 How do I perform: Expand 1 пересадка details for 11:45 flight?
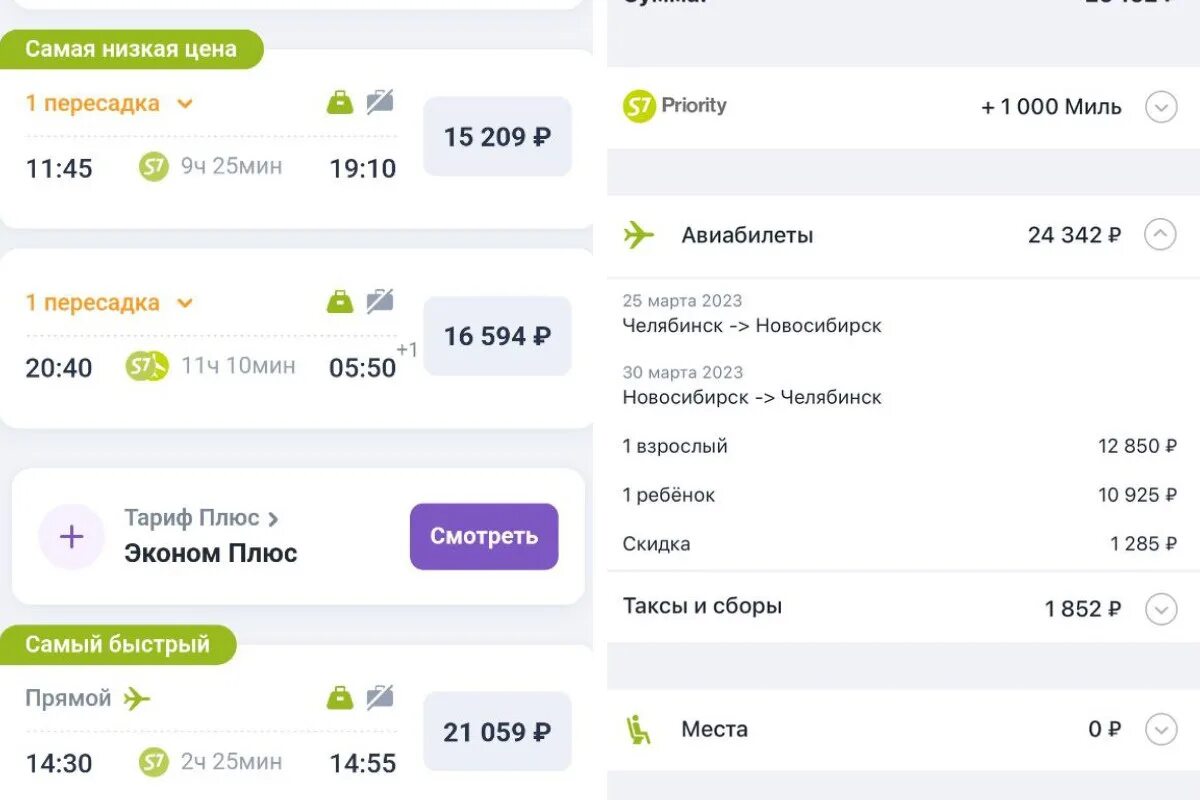(x=184, y=104)
